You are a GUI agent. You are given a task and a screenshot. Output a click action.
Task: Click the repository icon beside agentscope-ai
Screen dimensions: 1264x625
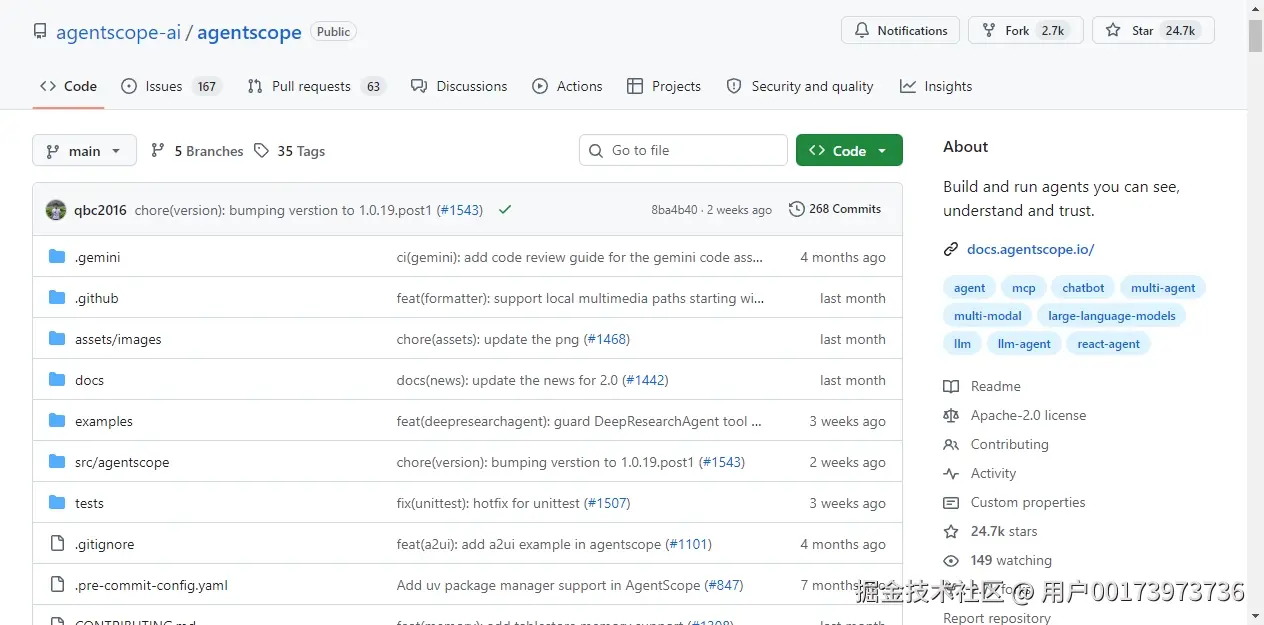click(40, 32)
